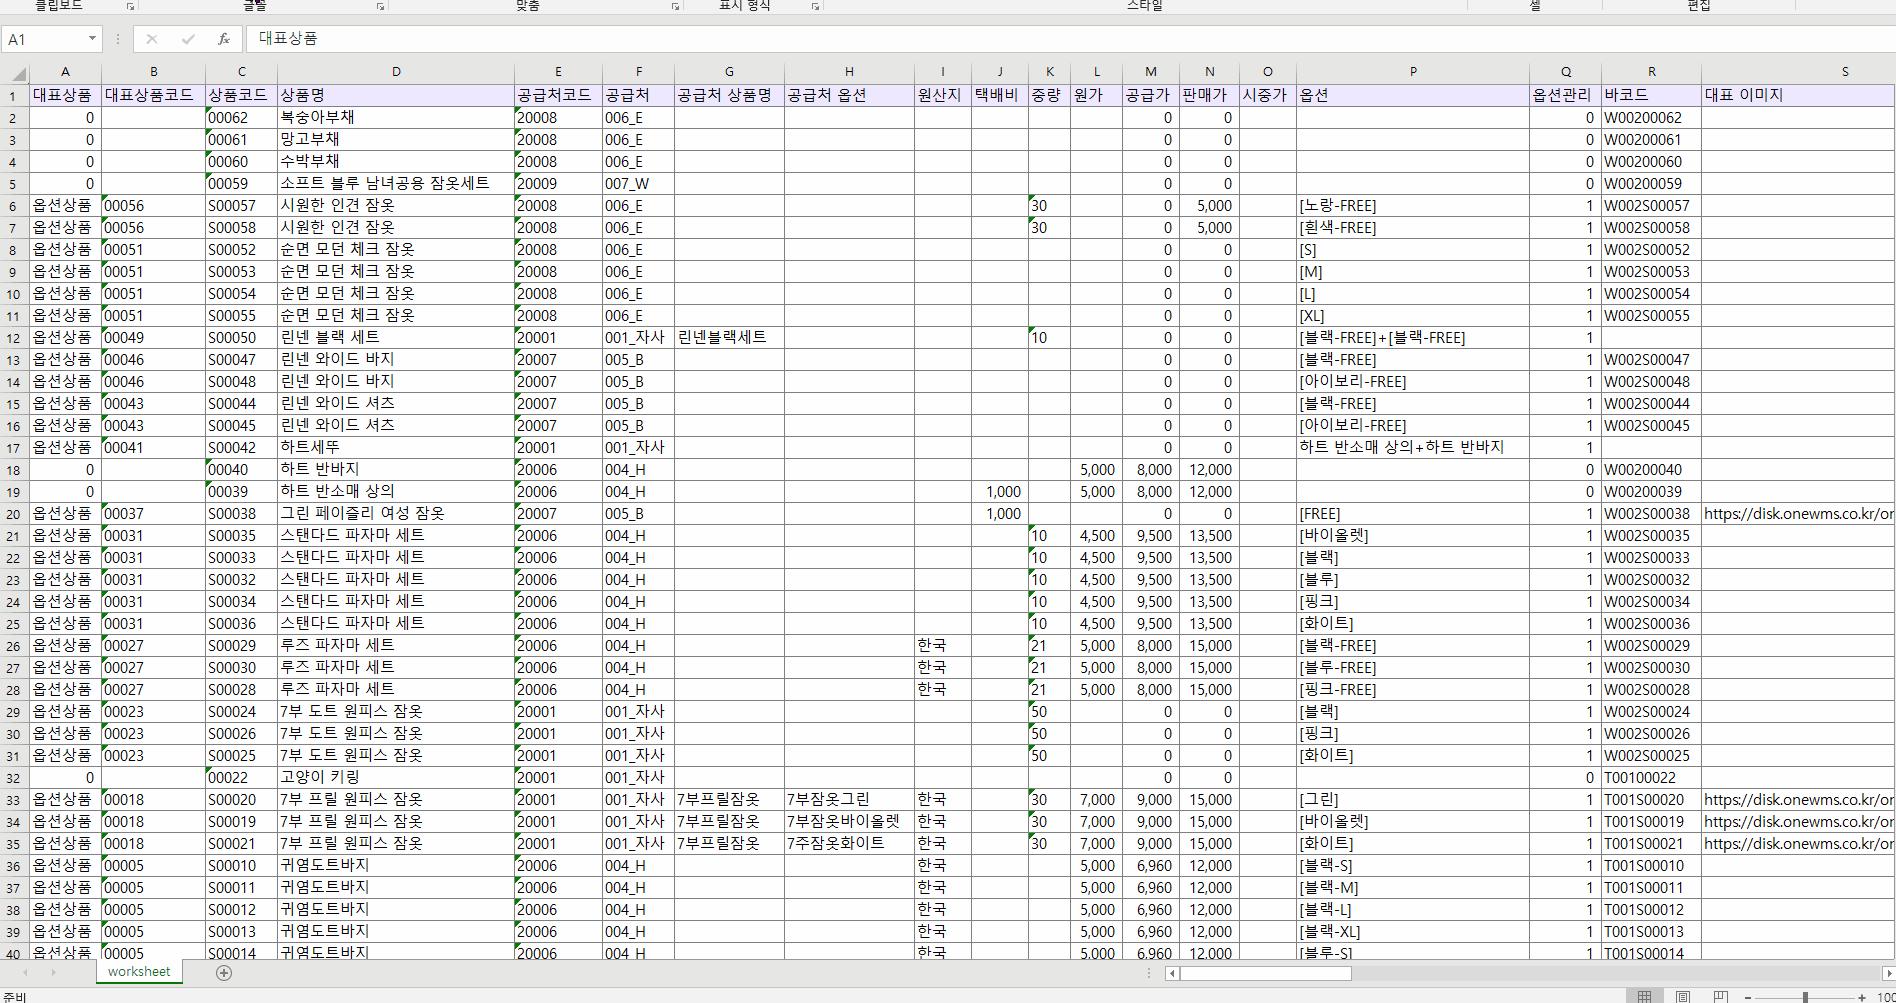Click cell containing 7부잠옷그린
This screenshot has width=1896, height=1003.
pos(849,799)
